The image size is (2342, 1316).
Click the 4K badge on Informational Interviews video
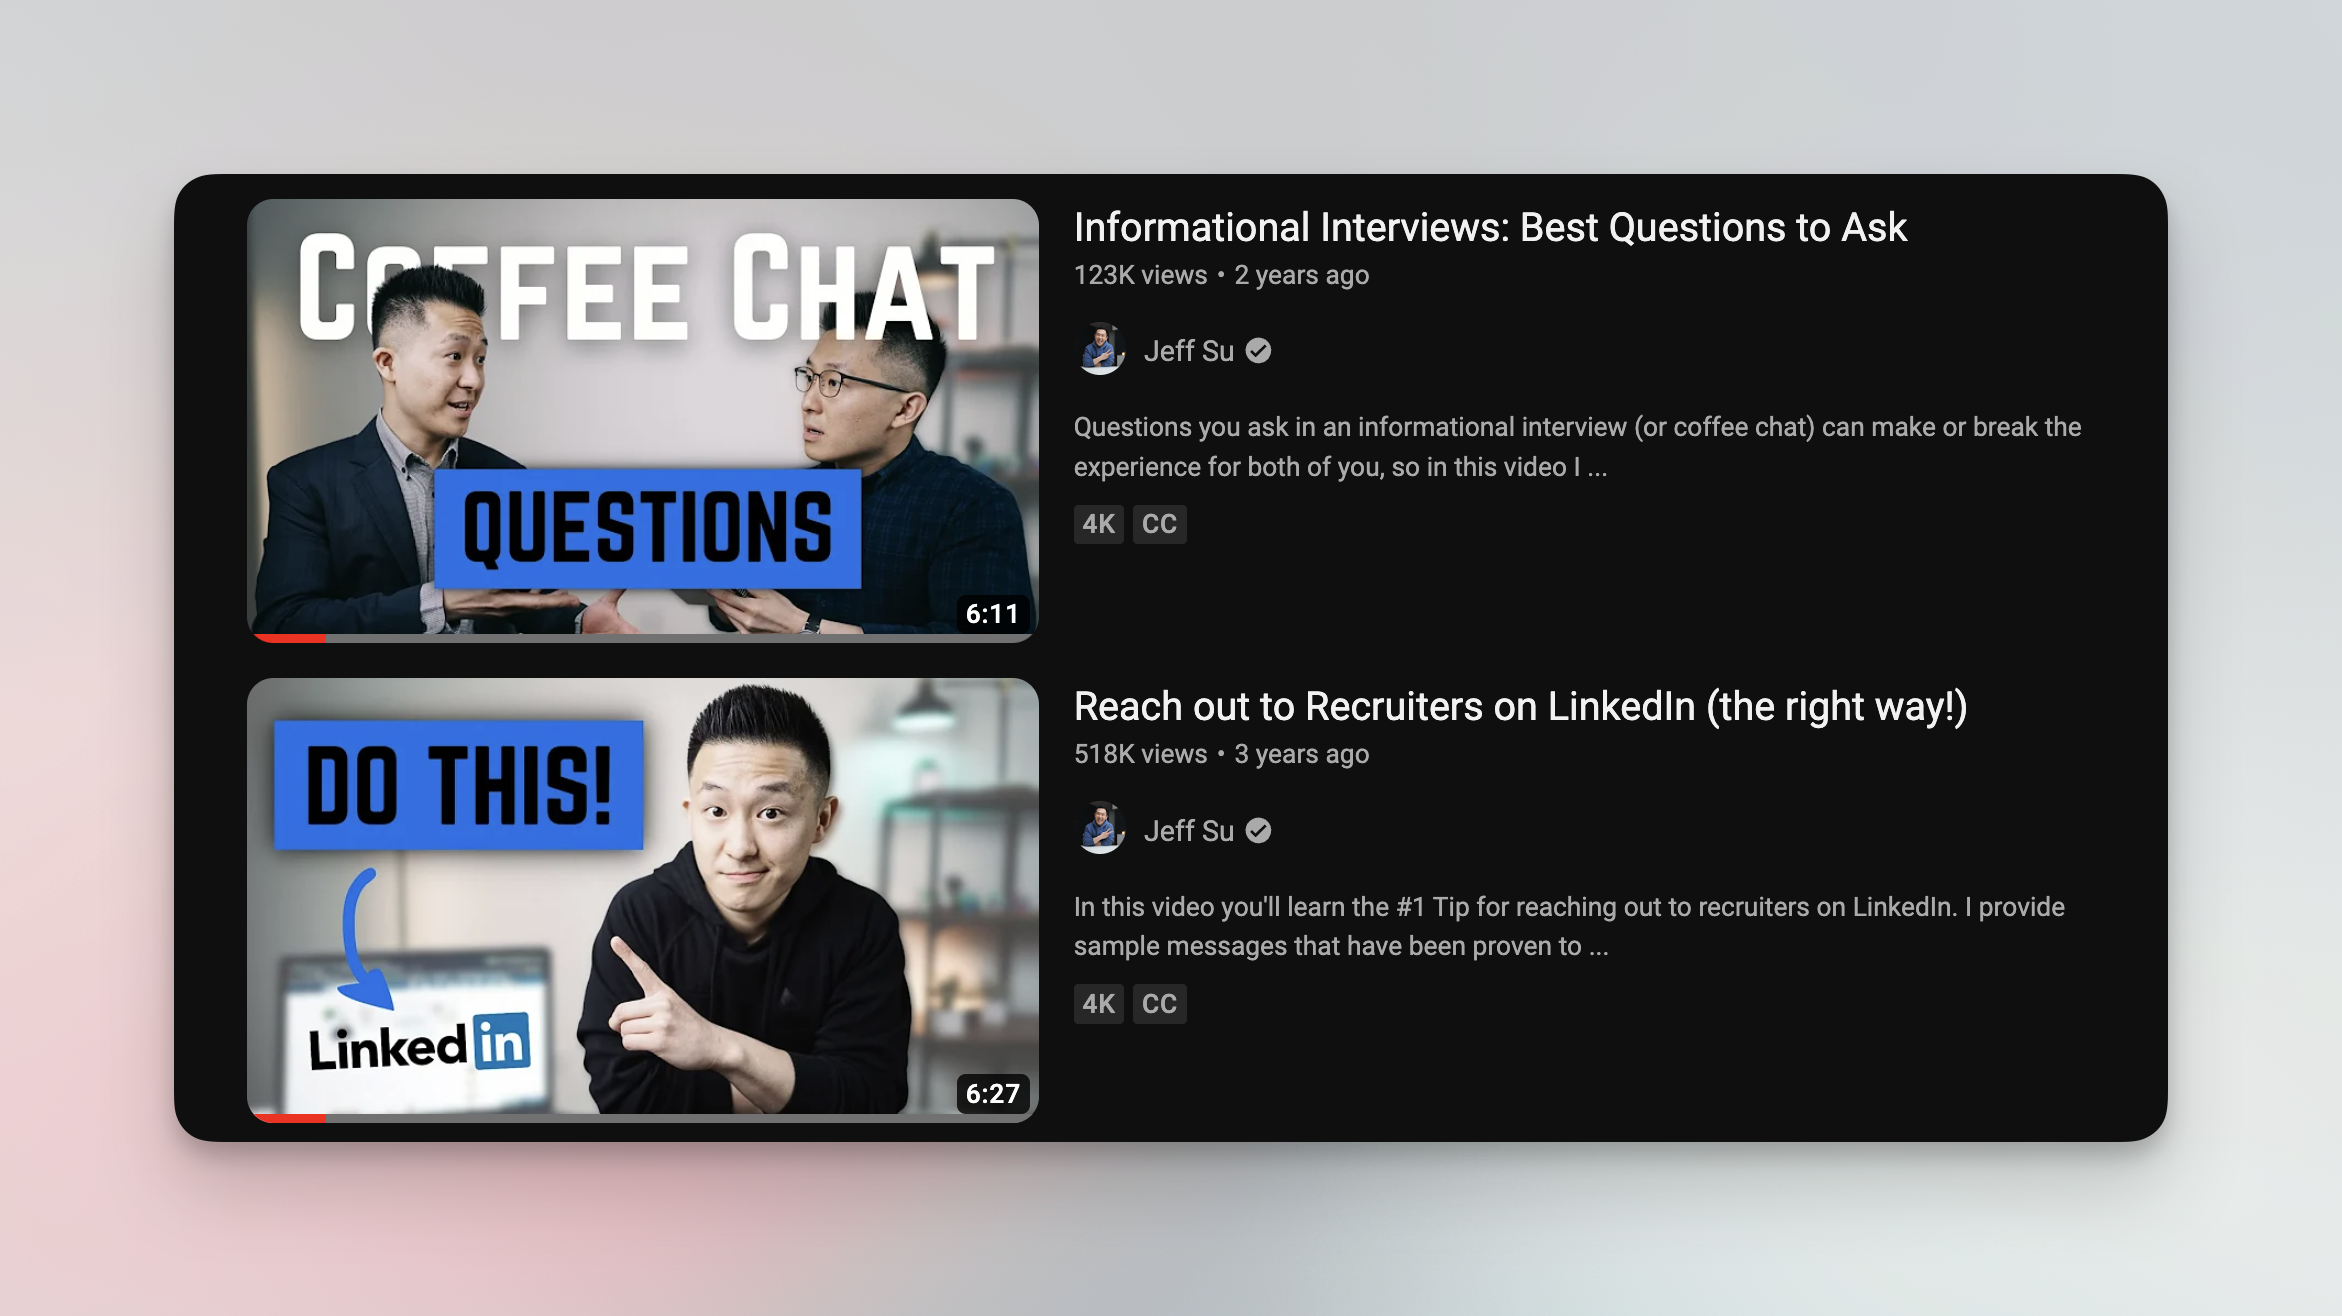click(1098, 524)
